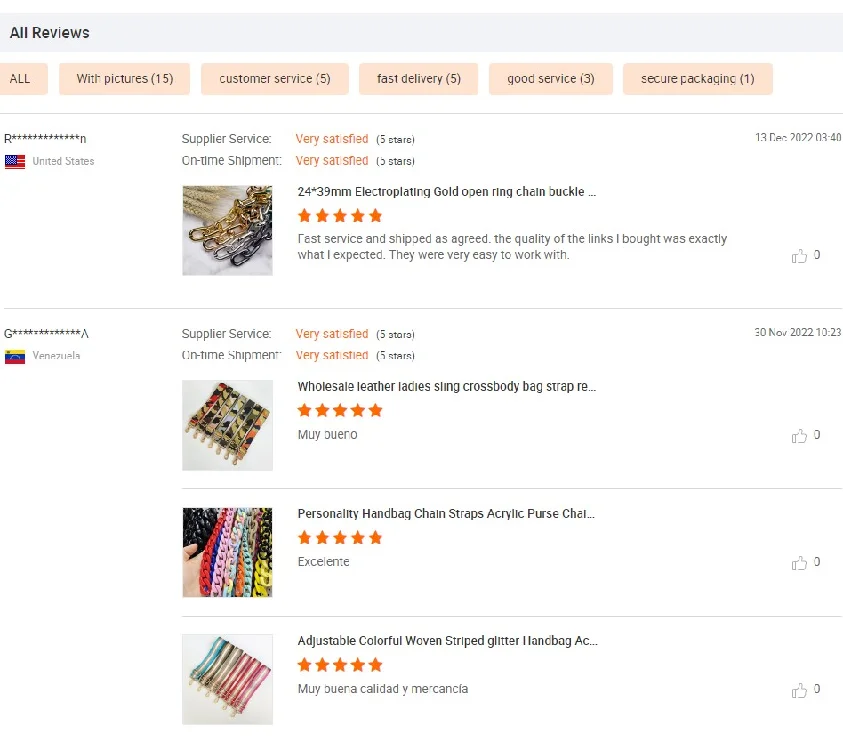Open 'Wholesale leather ladies sling crossbody' link
The height and width of the screenshot is (750, 843).
[x=447, y=387]
